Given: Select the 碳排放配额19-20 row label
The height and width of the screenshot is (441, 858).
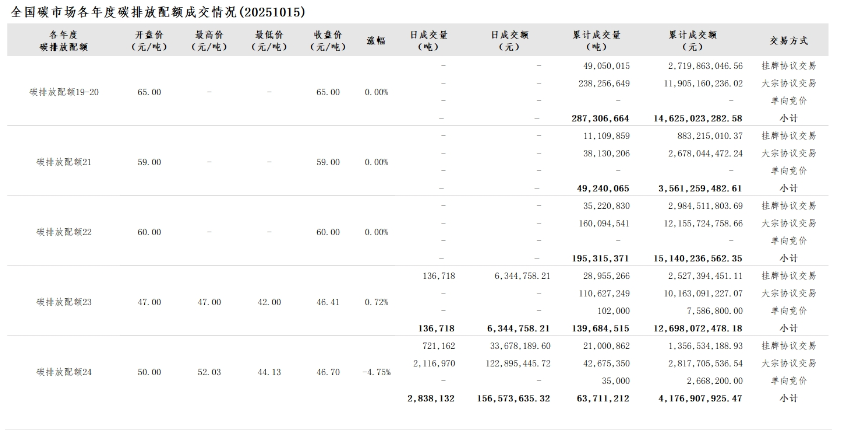Looking at the screenshot, I should click(x=64, y=92).
